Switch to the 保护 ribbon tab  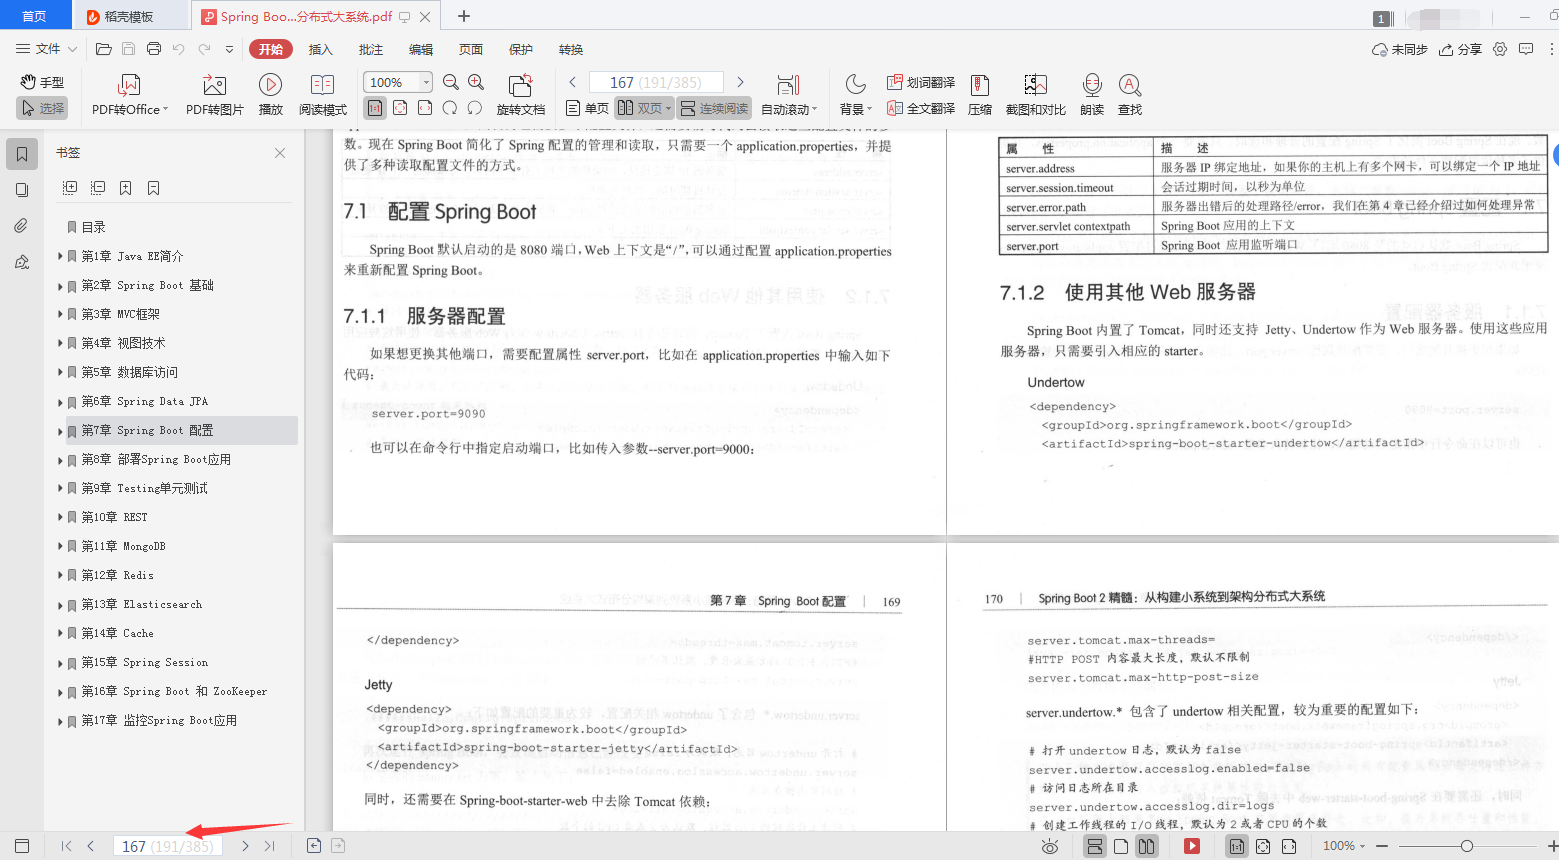click(521, 49)
